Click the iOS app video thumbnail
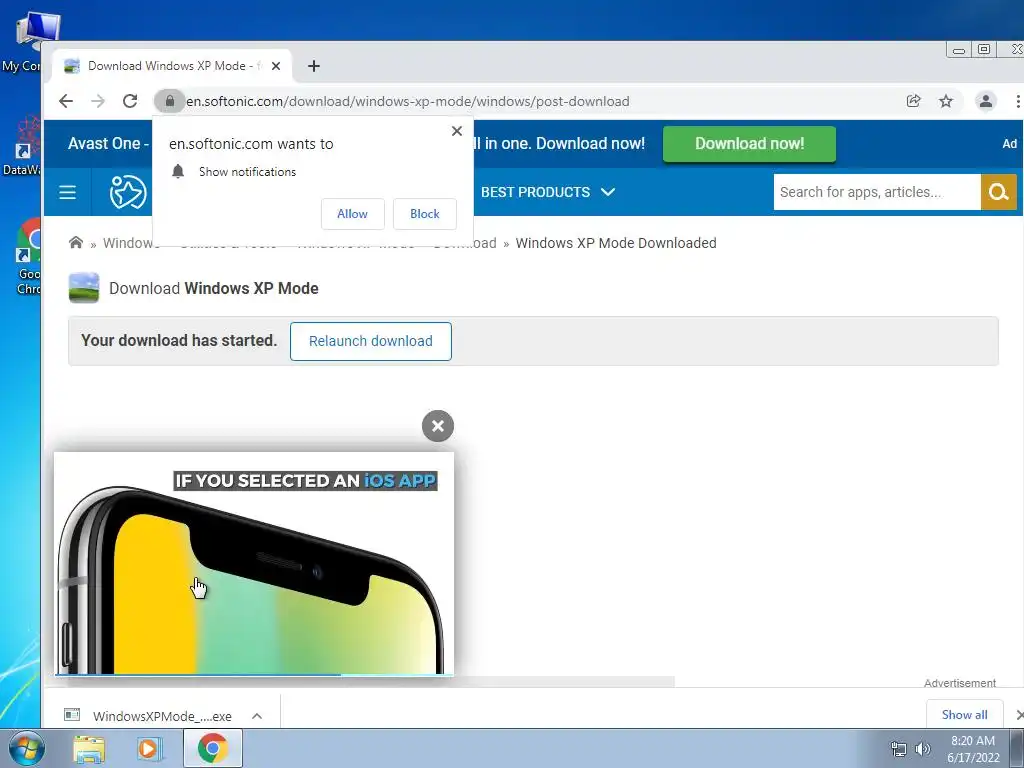The image size is (1024, 768). (254, 563)
